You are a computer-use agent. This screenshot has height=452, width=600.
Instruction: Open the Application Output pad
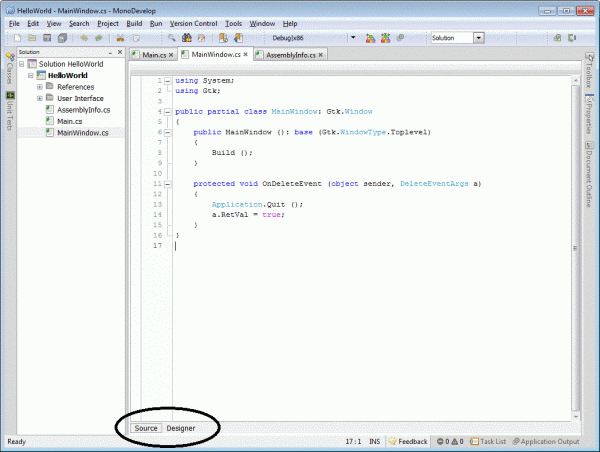point(546,441)
